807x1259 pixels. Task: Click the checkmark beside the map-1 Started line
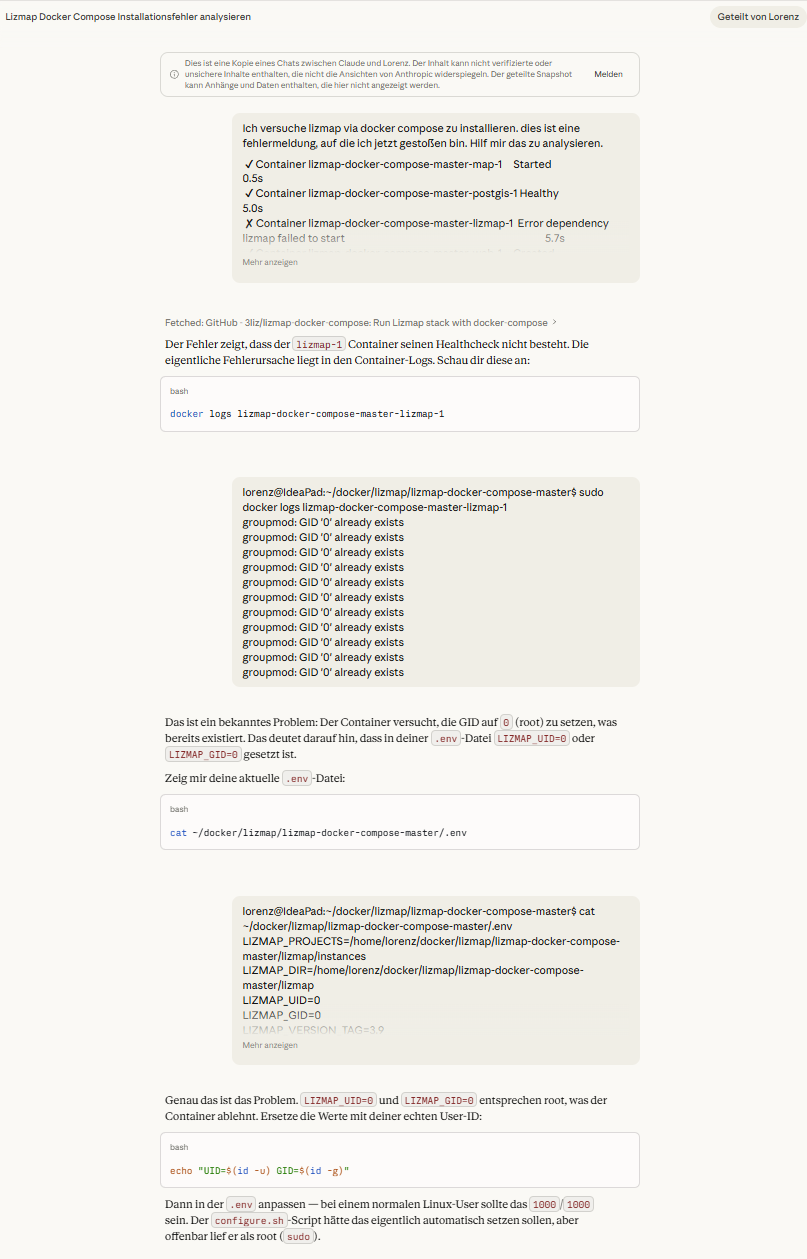click(x=248, y=164)
